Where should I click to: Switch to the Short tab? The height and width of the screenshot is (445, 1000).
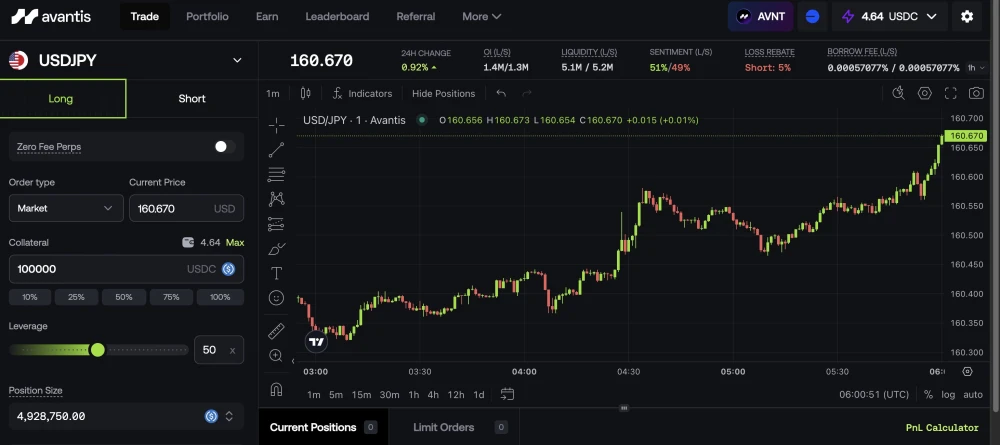(x=192, y=99)
